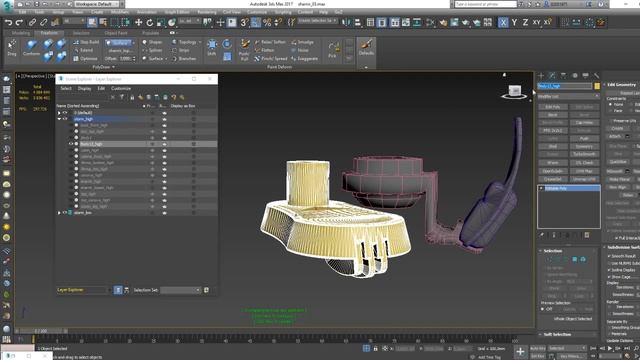Restrict transform to Z axis
Viewport: 640px width, 360px height.
[x=525, y=22]
